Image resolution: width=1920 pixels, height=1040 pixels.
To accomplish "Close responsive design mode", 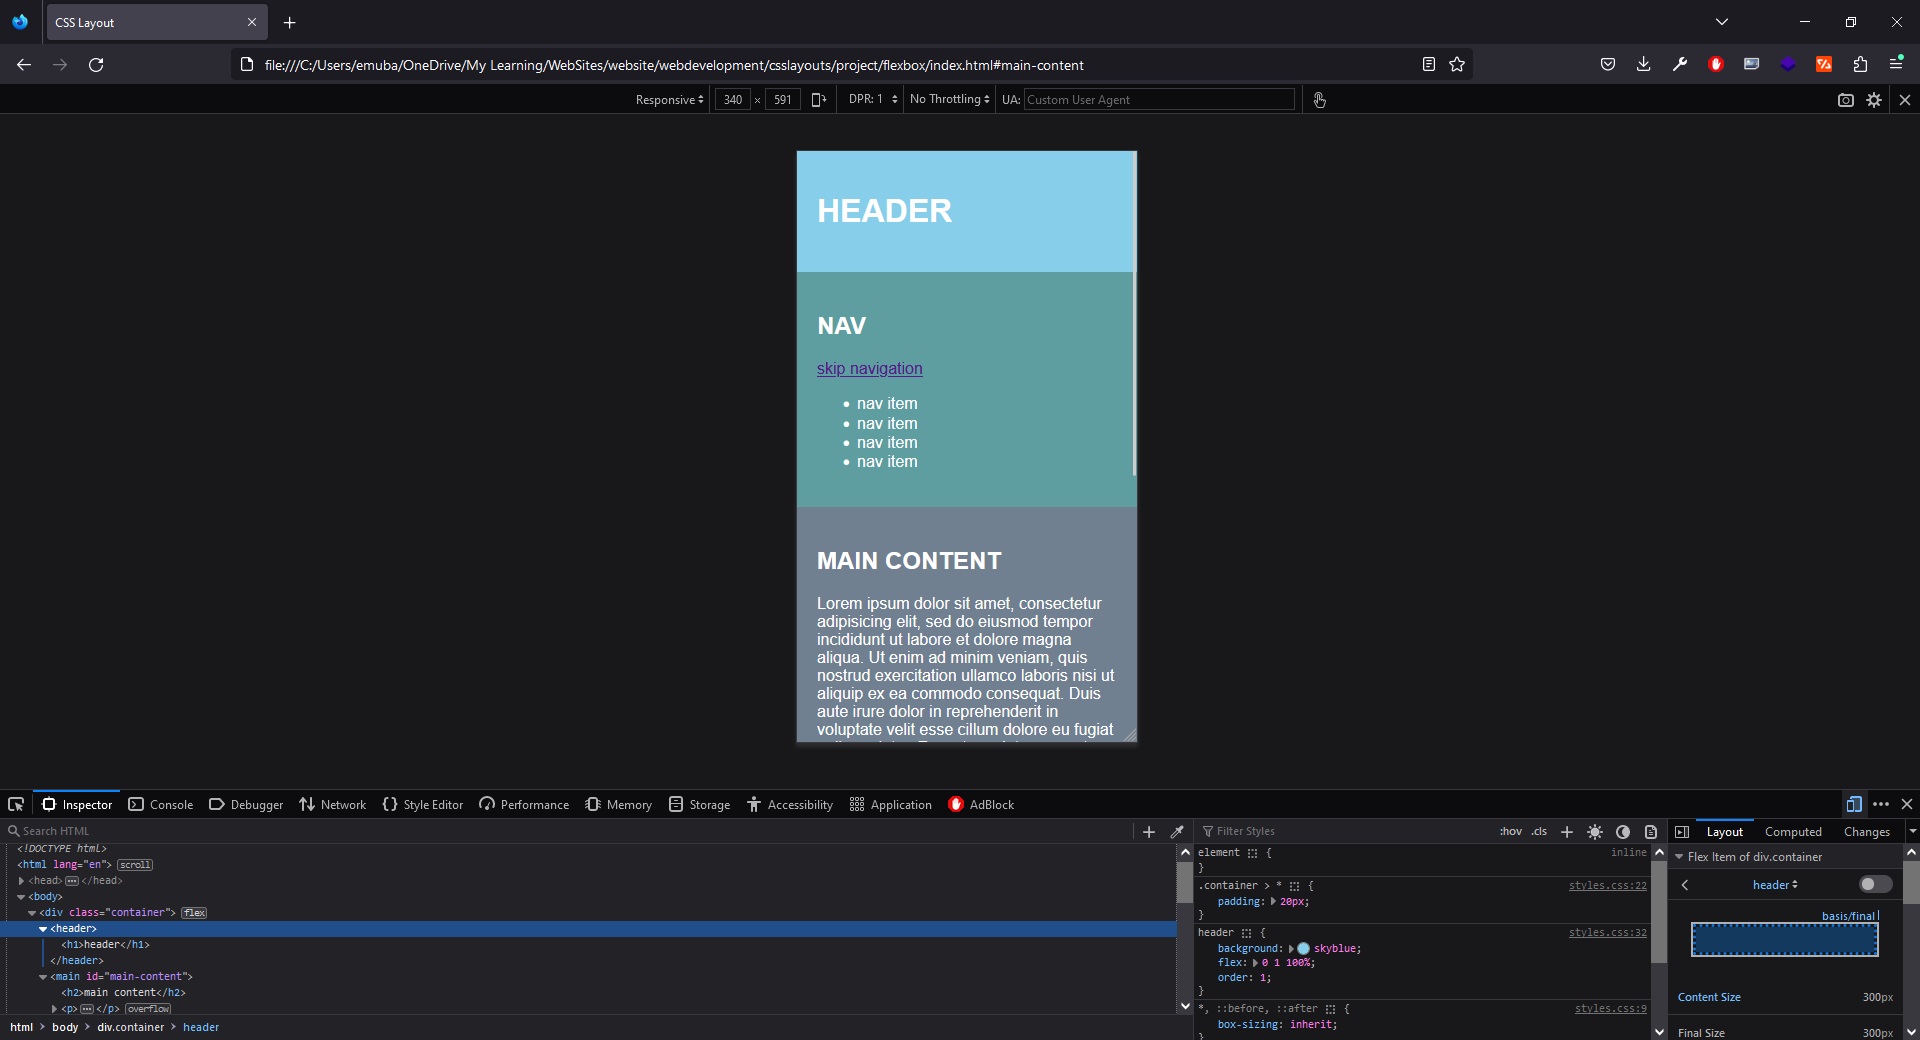I will coord(1905,100).
